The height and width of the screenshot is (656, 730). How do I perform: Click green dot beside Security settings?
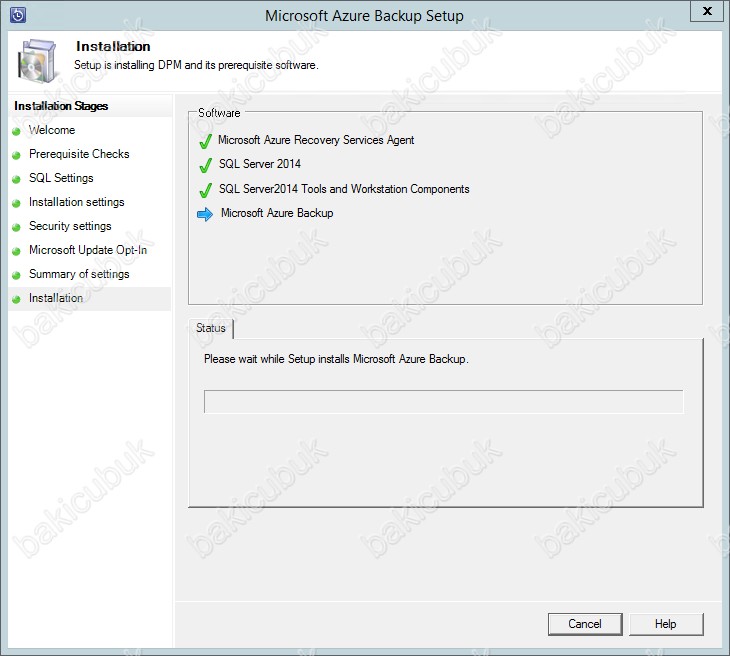16,227
